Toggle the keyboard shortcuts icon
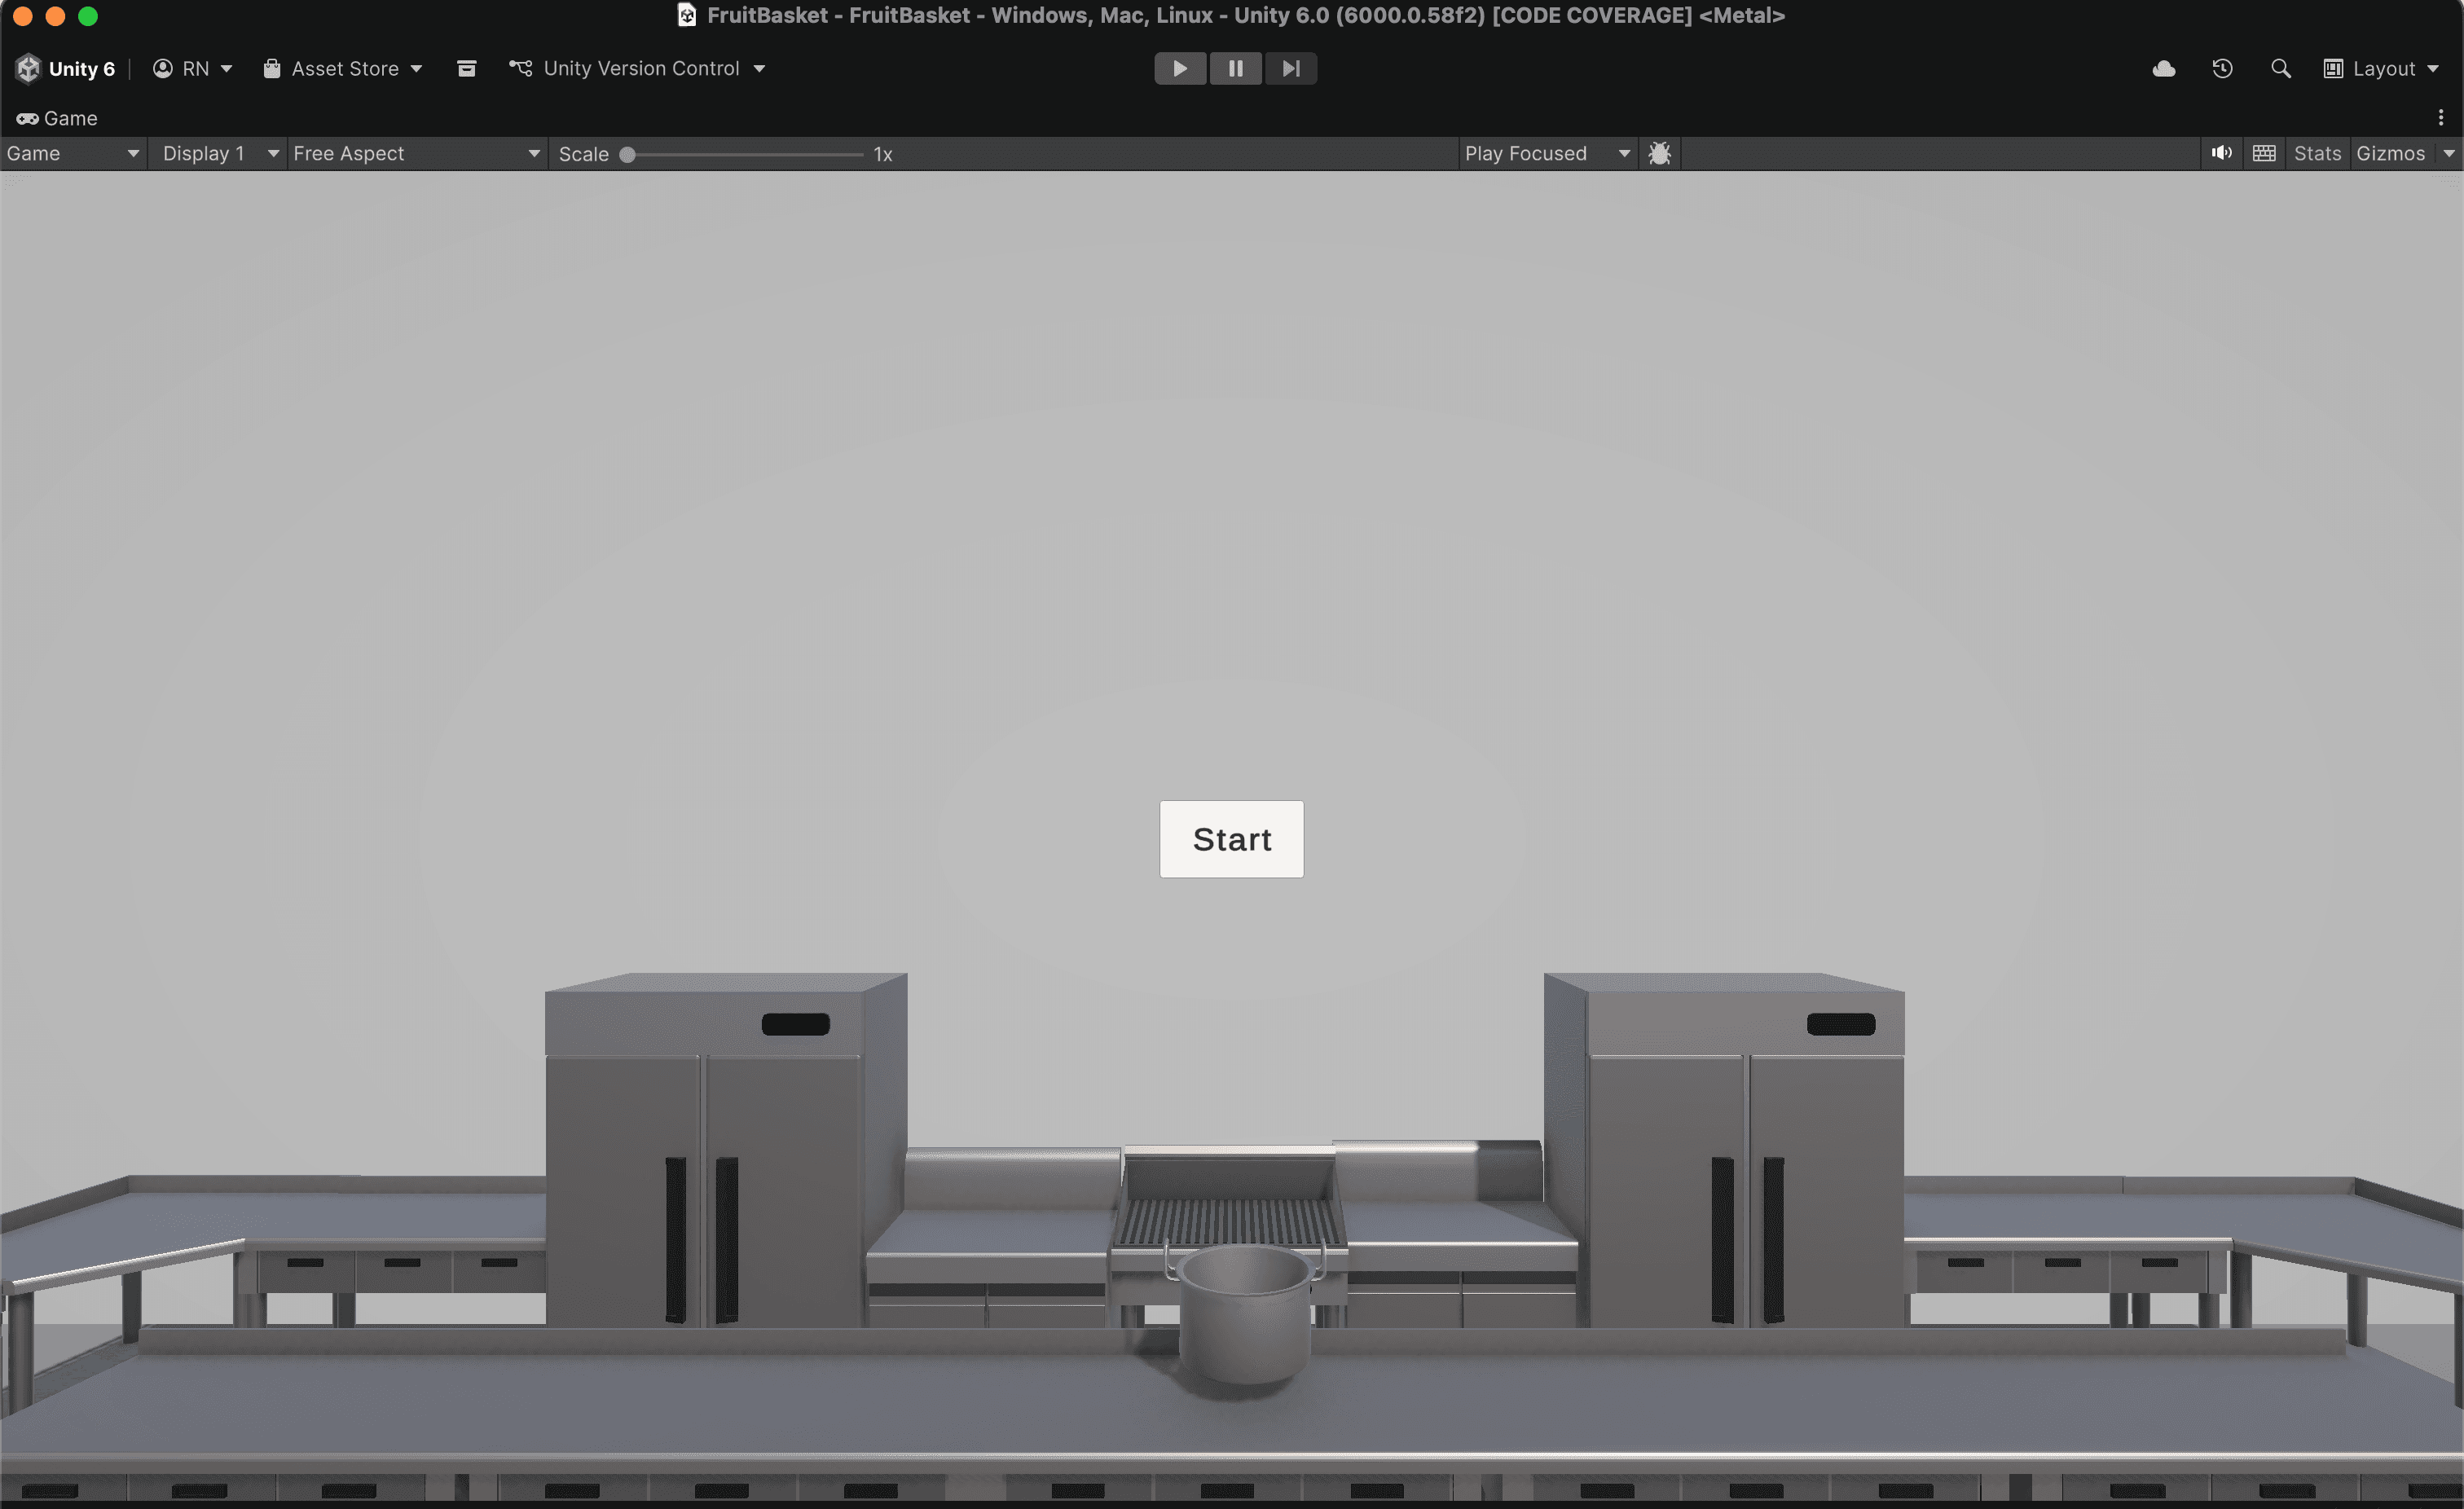2464x1509 pixels. [2264, 153]
